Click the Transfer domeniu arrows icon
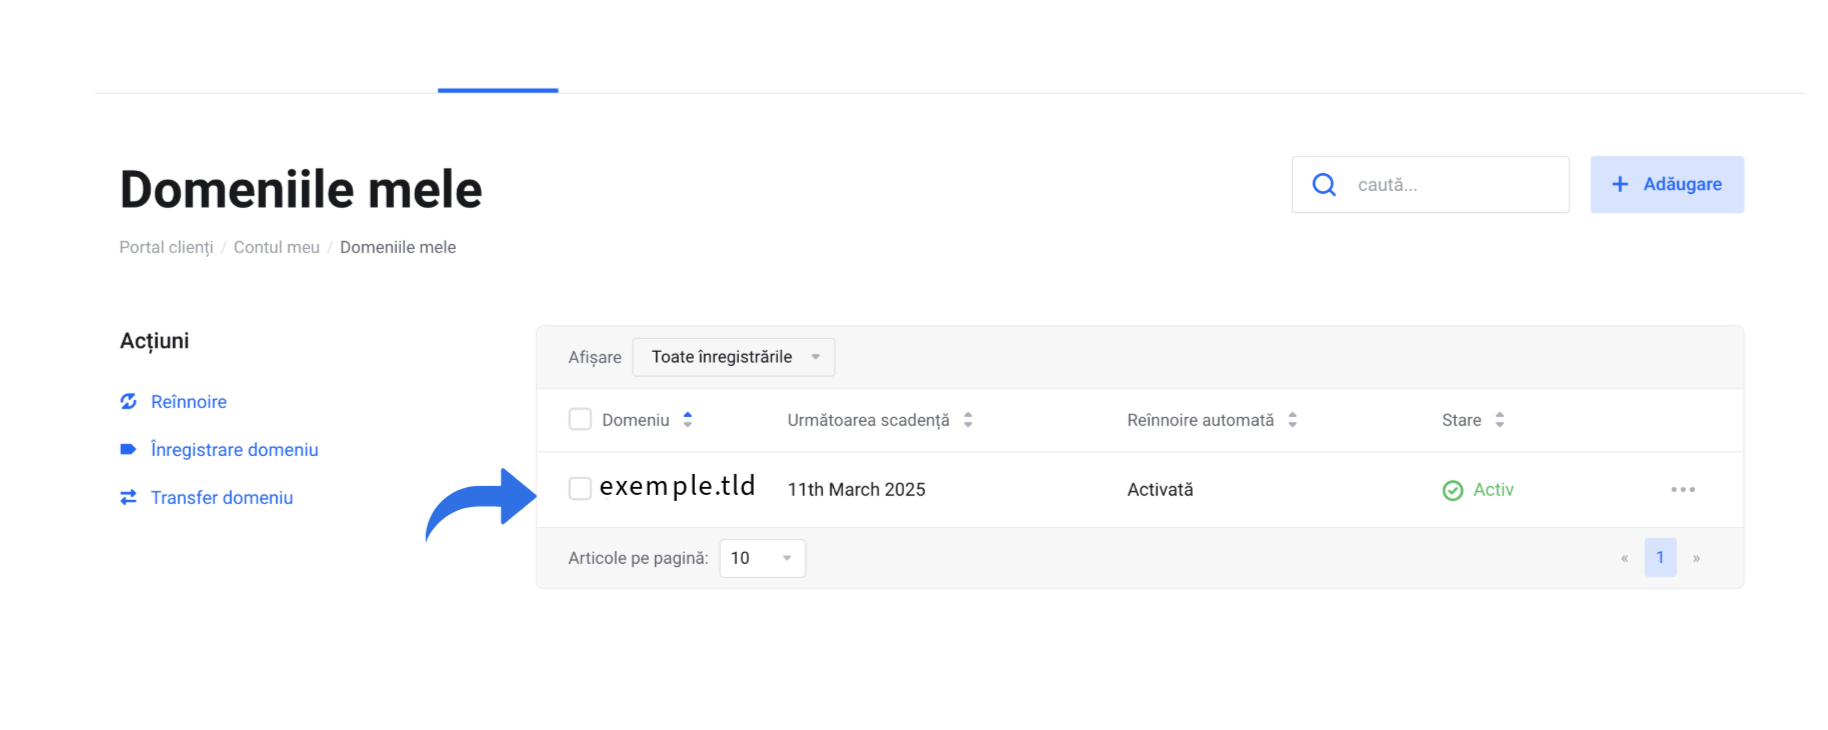The image size is (1828, 730). 128,498
